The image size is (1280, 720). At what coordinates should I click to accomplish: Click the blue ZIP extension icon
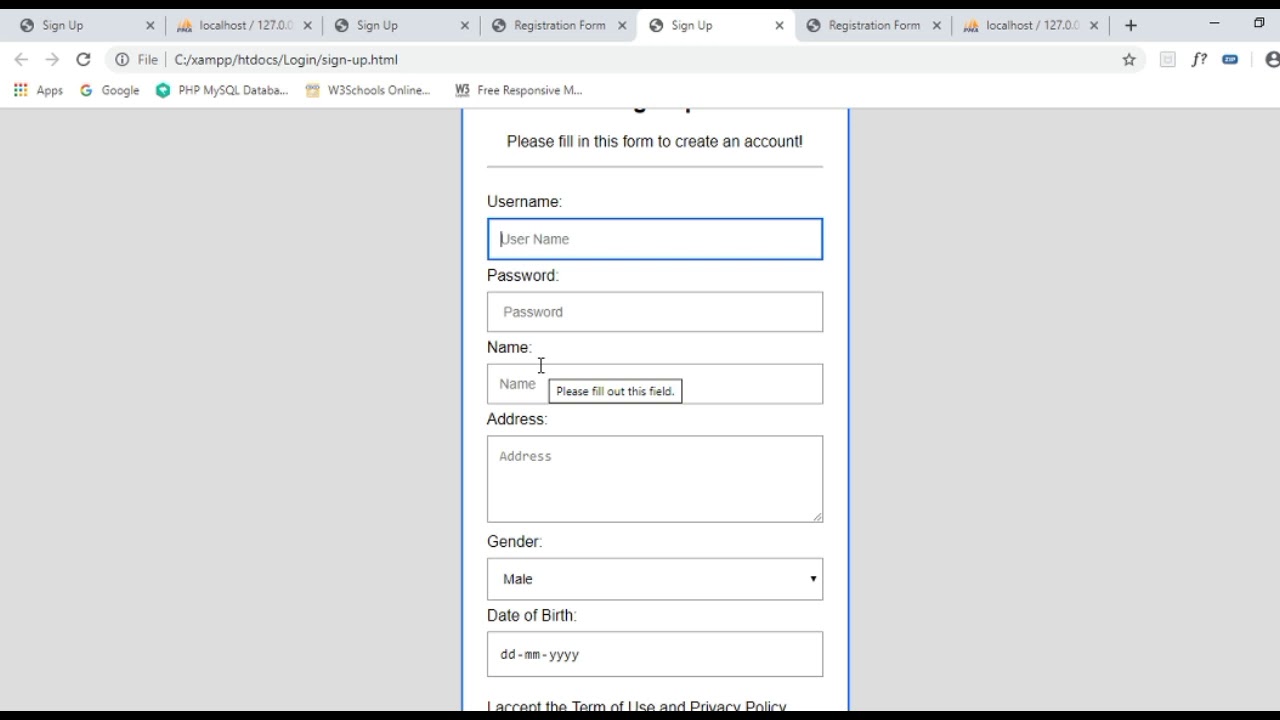[x=1230, y=60]
